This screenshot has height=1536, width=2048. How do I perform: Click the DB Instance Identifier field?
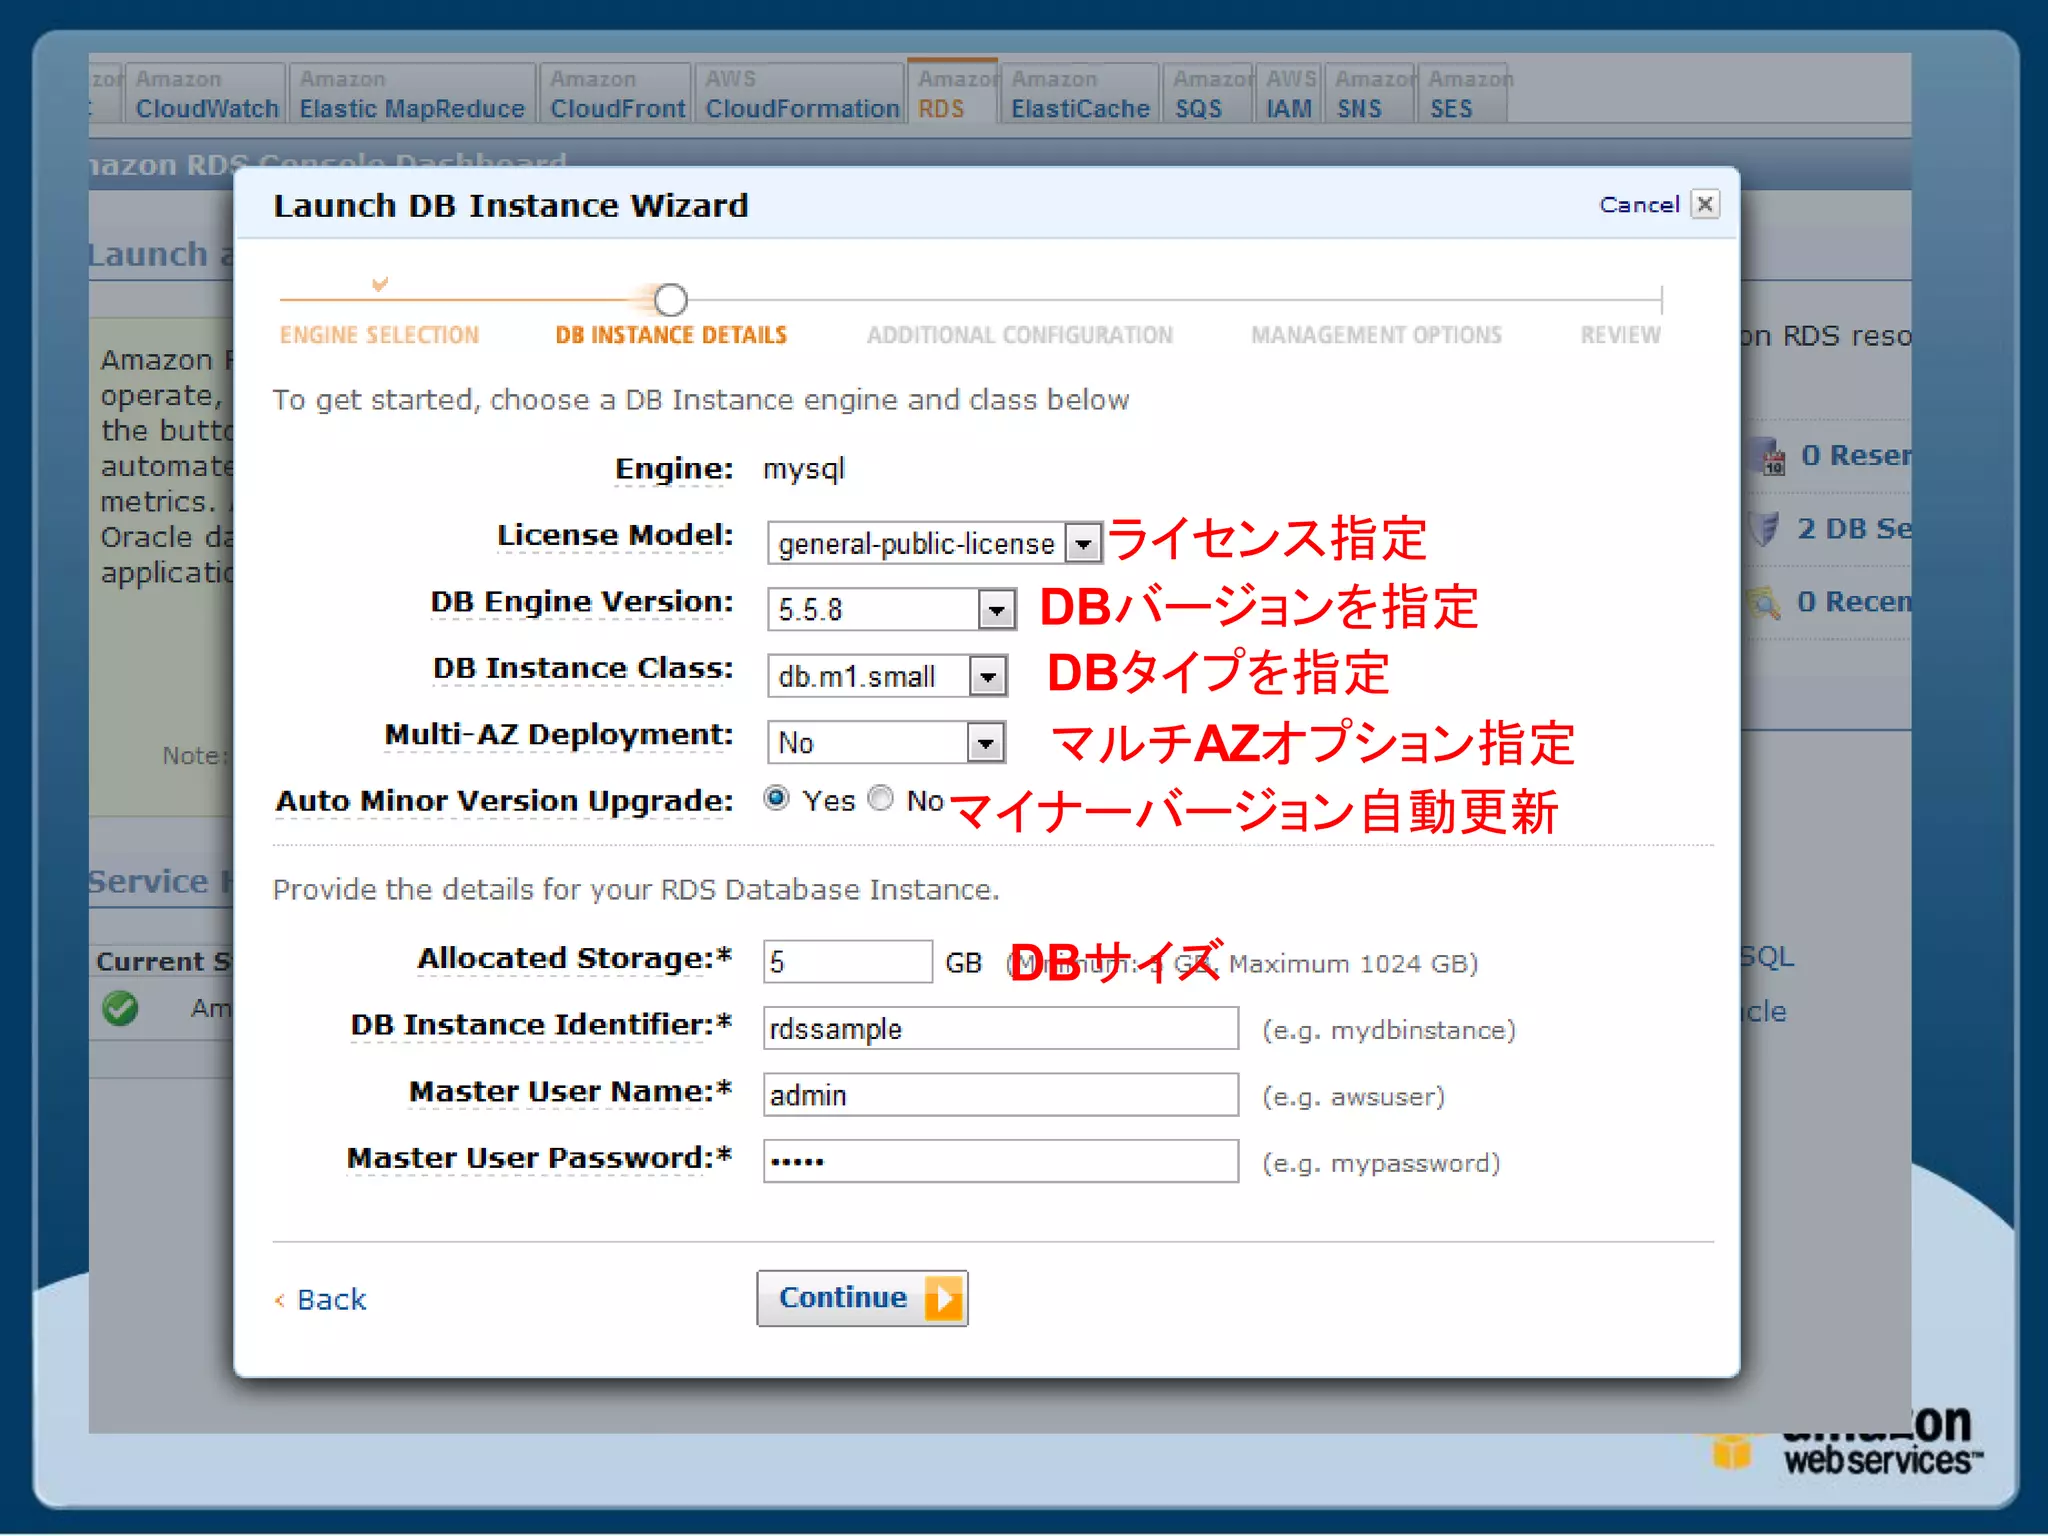pyautogui.click(x=1001, y=1028)
